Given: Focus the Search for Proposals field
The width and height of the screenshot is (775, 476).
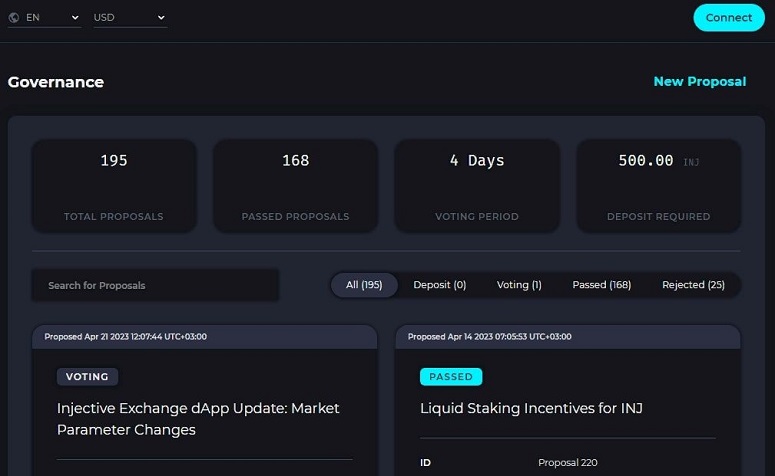Looking at the screenshot, I should 155,286.
